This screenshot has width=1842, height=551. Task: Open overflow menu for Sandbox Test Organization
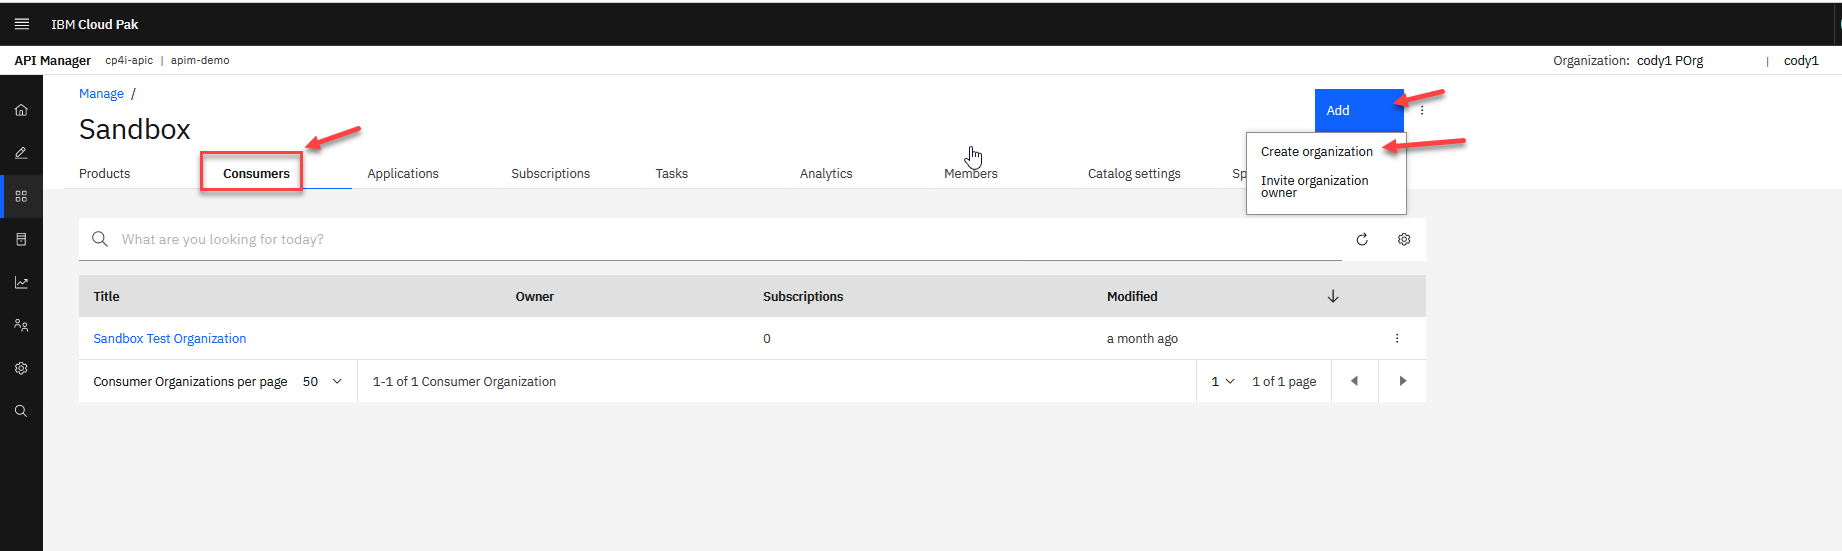tap(1397, 339)
